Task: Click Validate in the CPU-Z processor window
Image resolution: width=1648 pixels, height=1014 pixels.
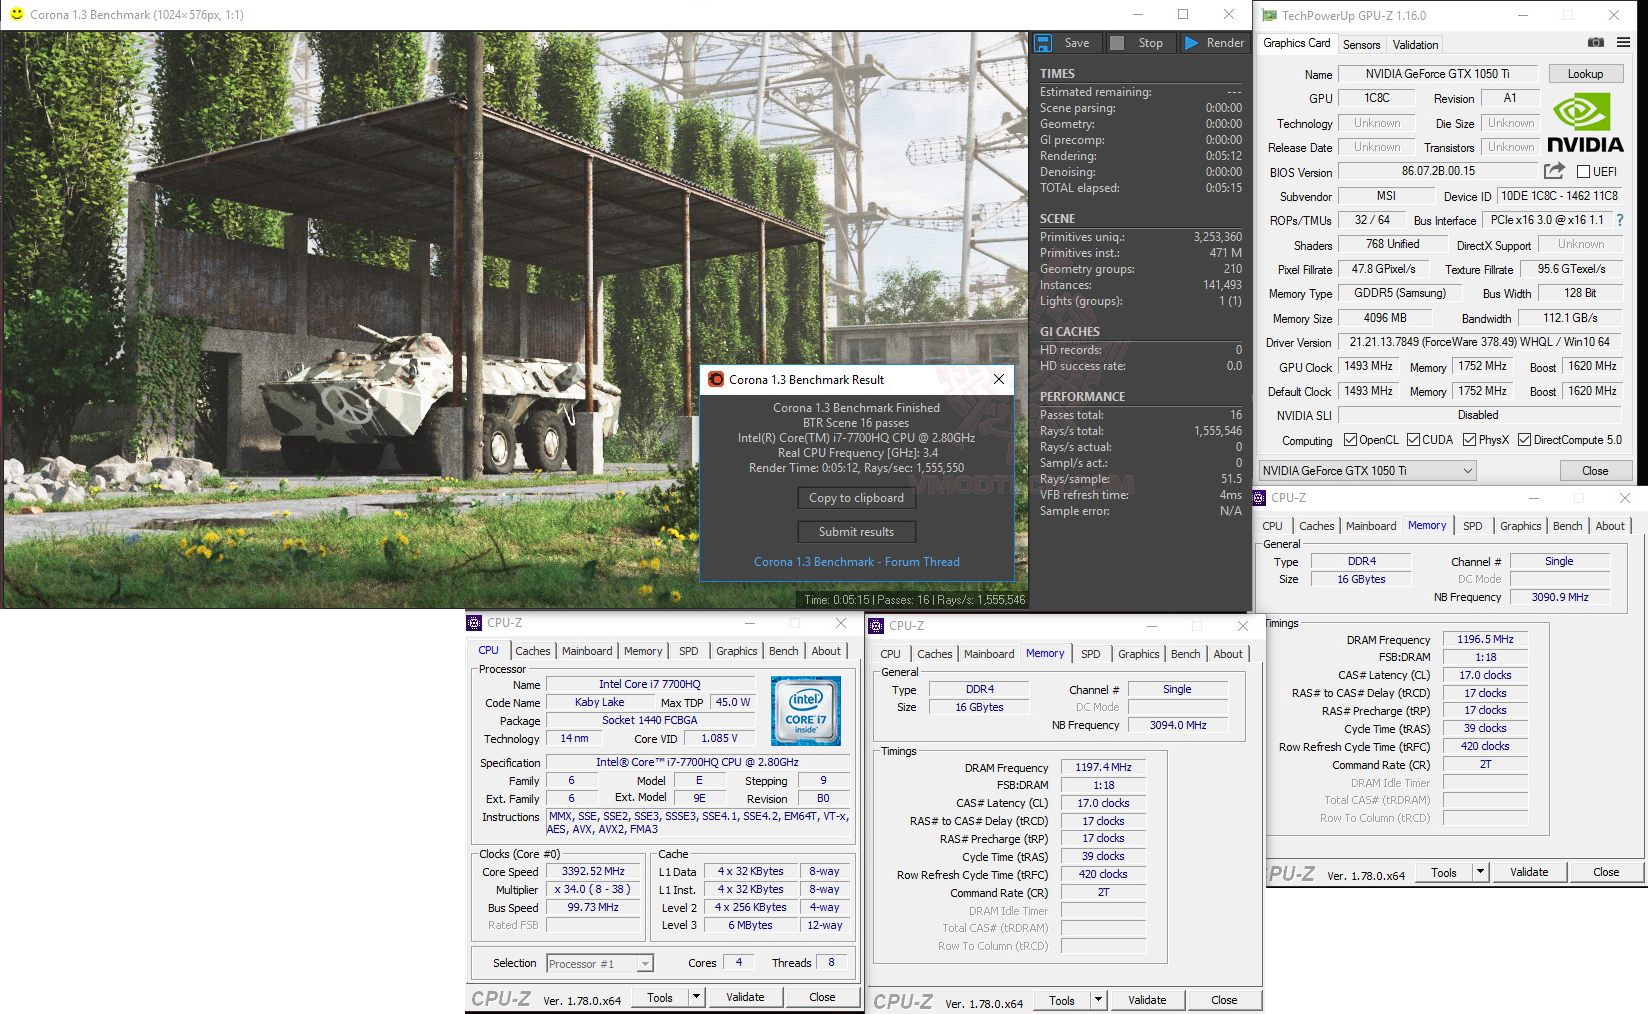Action: [745, 997]
